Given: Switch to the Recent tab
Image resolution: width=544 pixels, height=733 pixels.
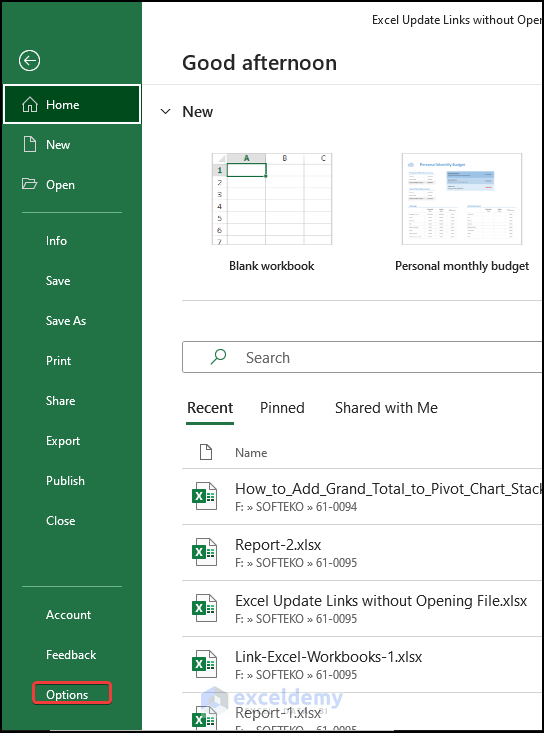Looking at the screenshot, I should click(210, 408).
